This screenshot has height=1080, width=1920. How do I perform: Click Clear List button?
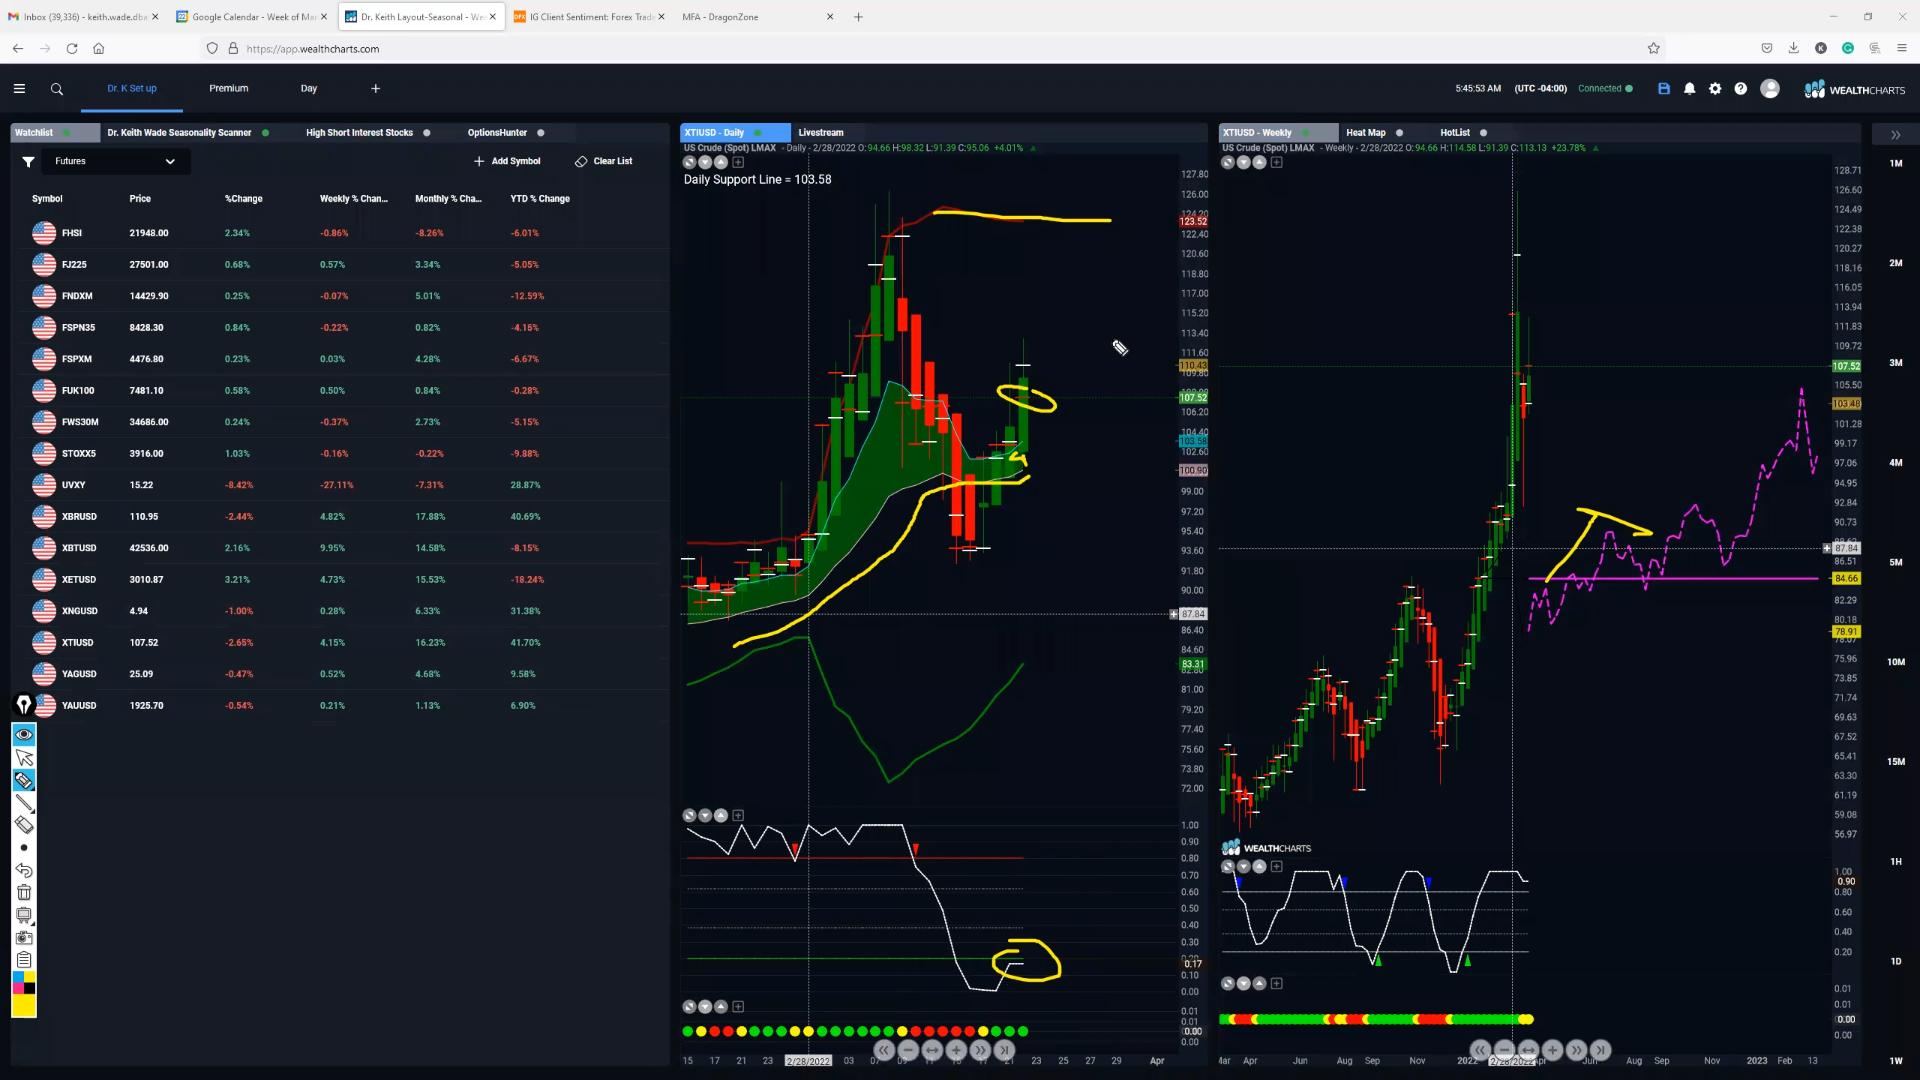click(x=604, y=161)
